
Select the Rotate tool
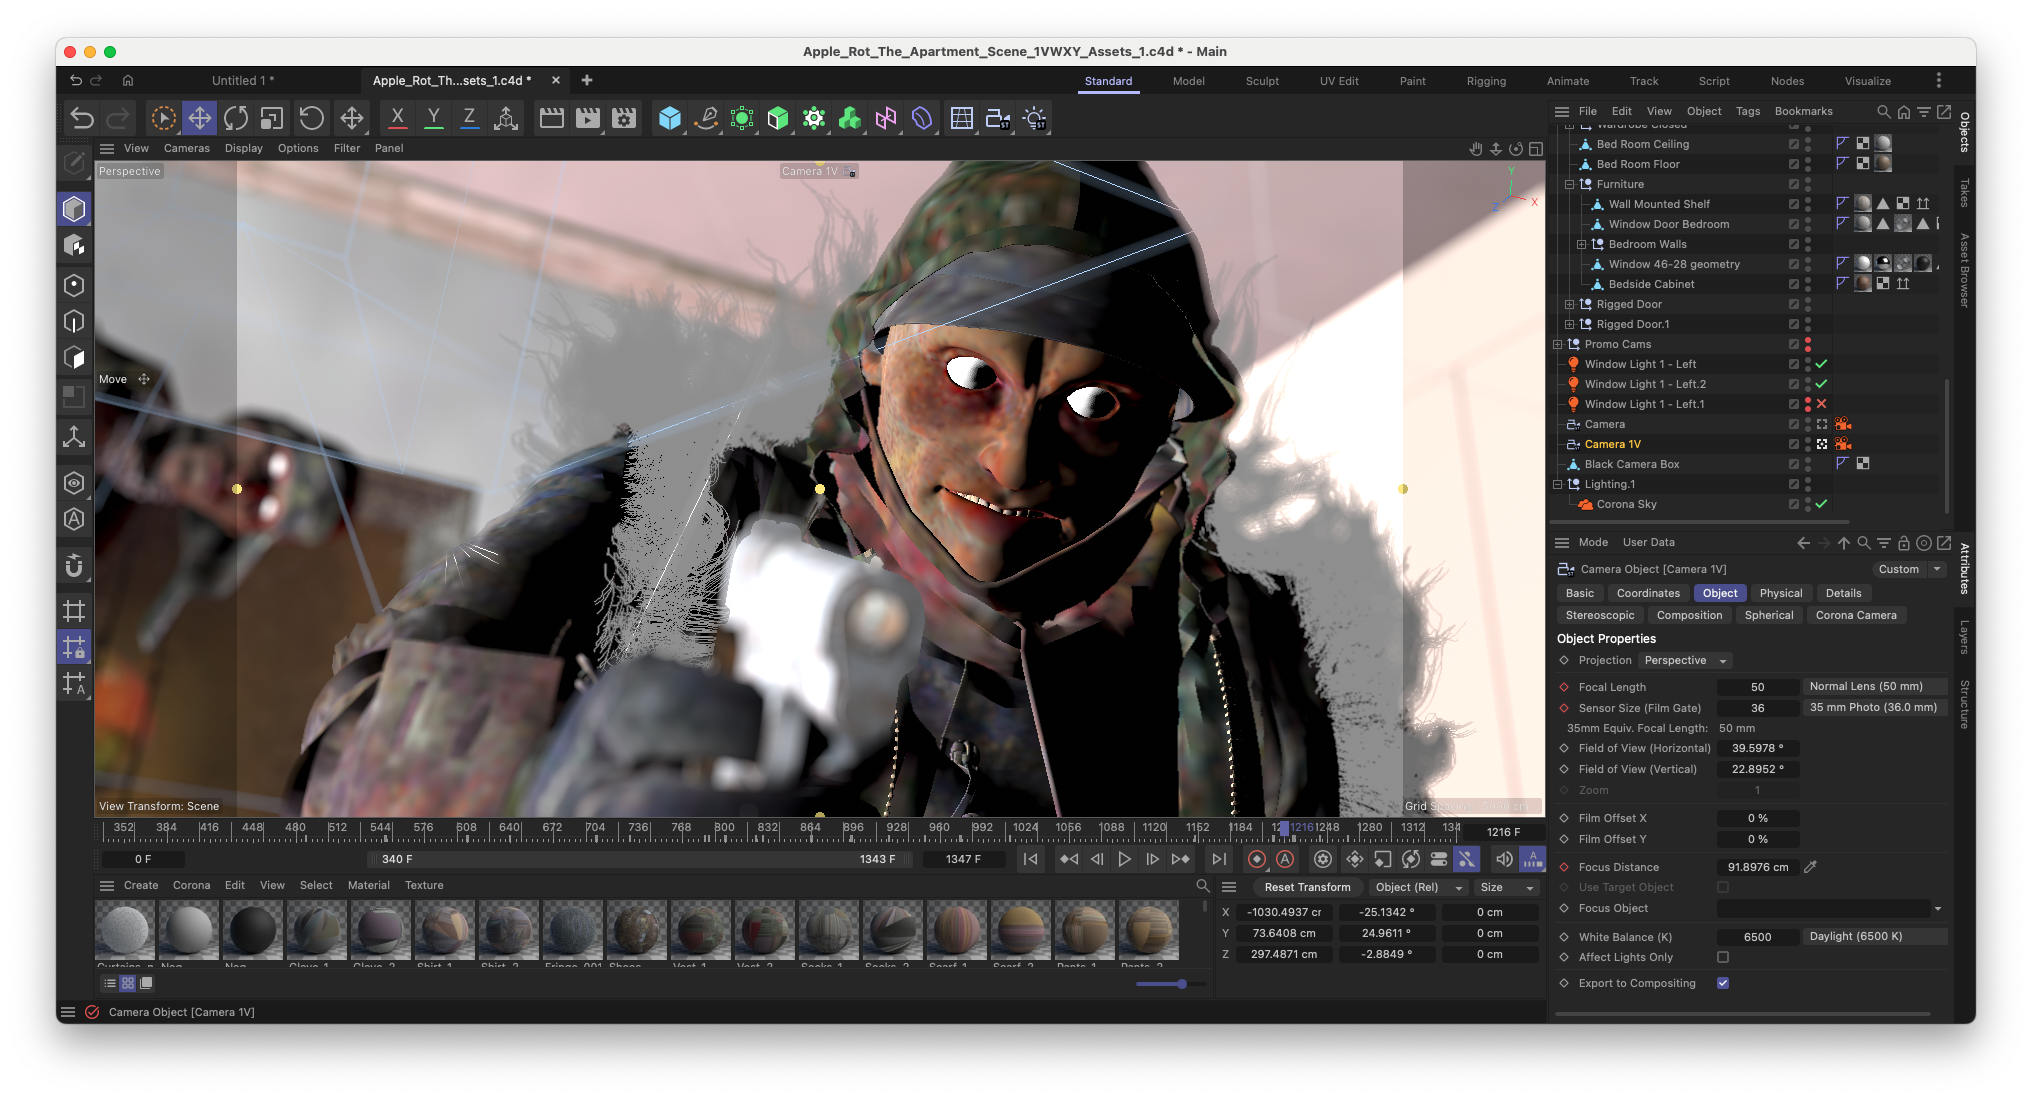236,118
